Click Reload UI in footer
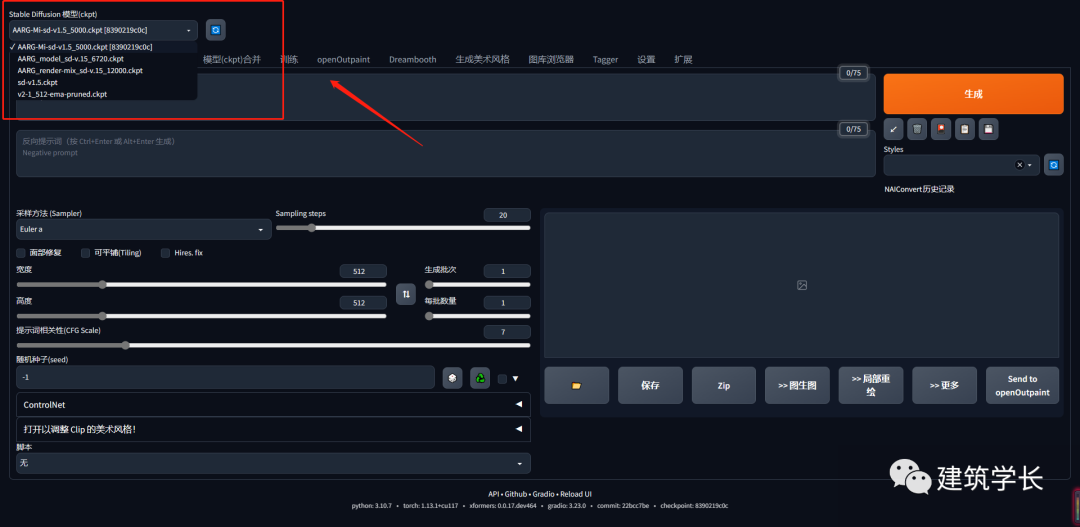Viewport: 1080px width, 527px height. [x=576, y=494]
